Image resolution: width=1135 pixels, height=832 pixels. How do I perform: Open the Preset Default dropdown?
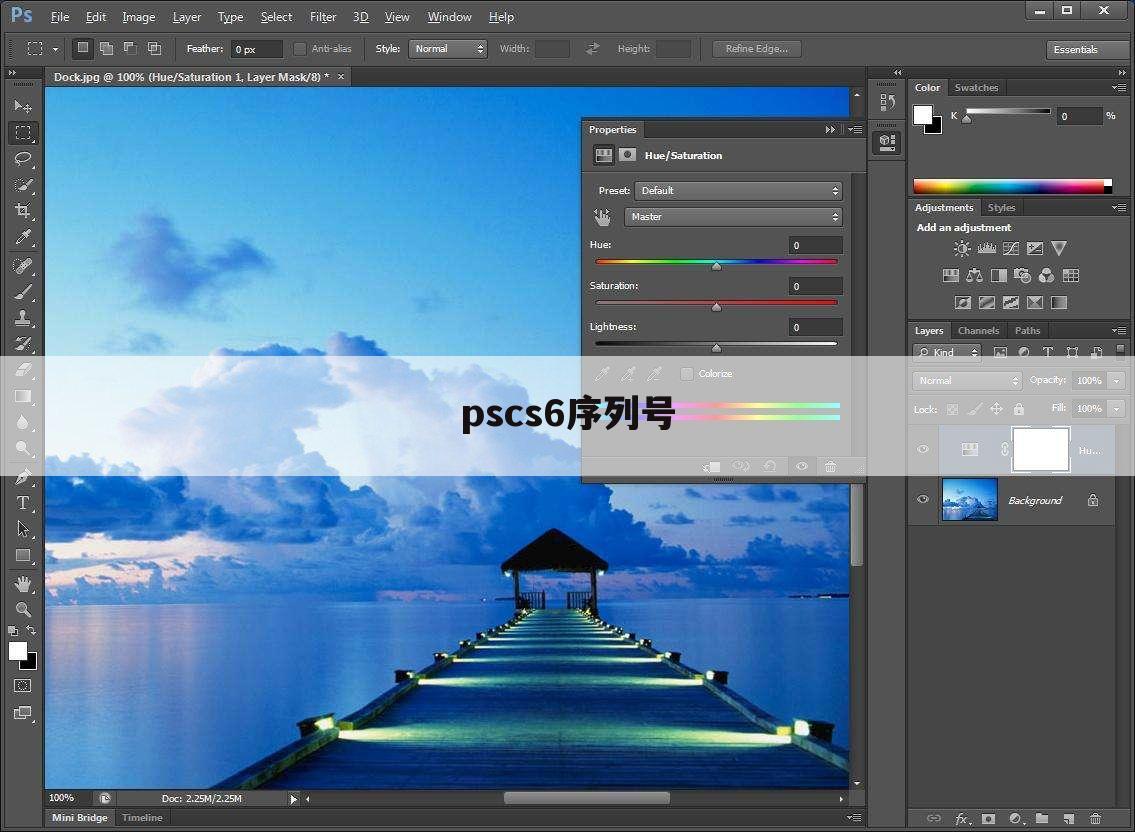click(738, 190)
